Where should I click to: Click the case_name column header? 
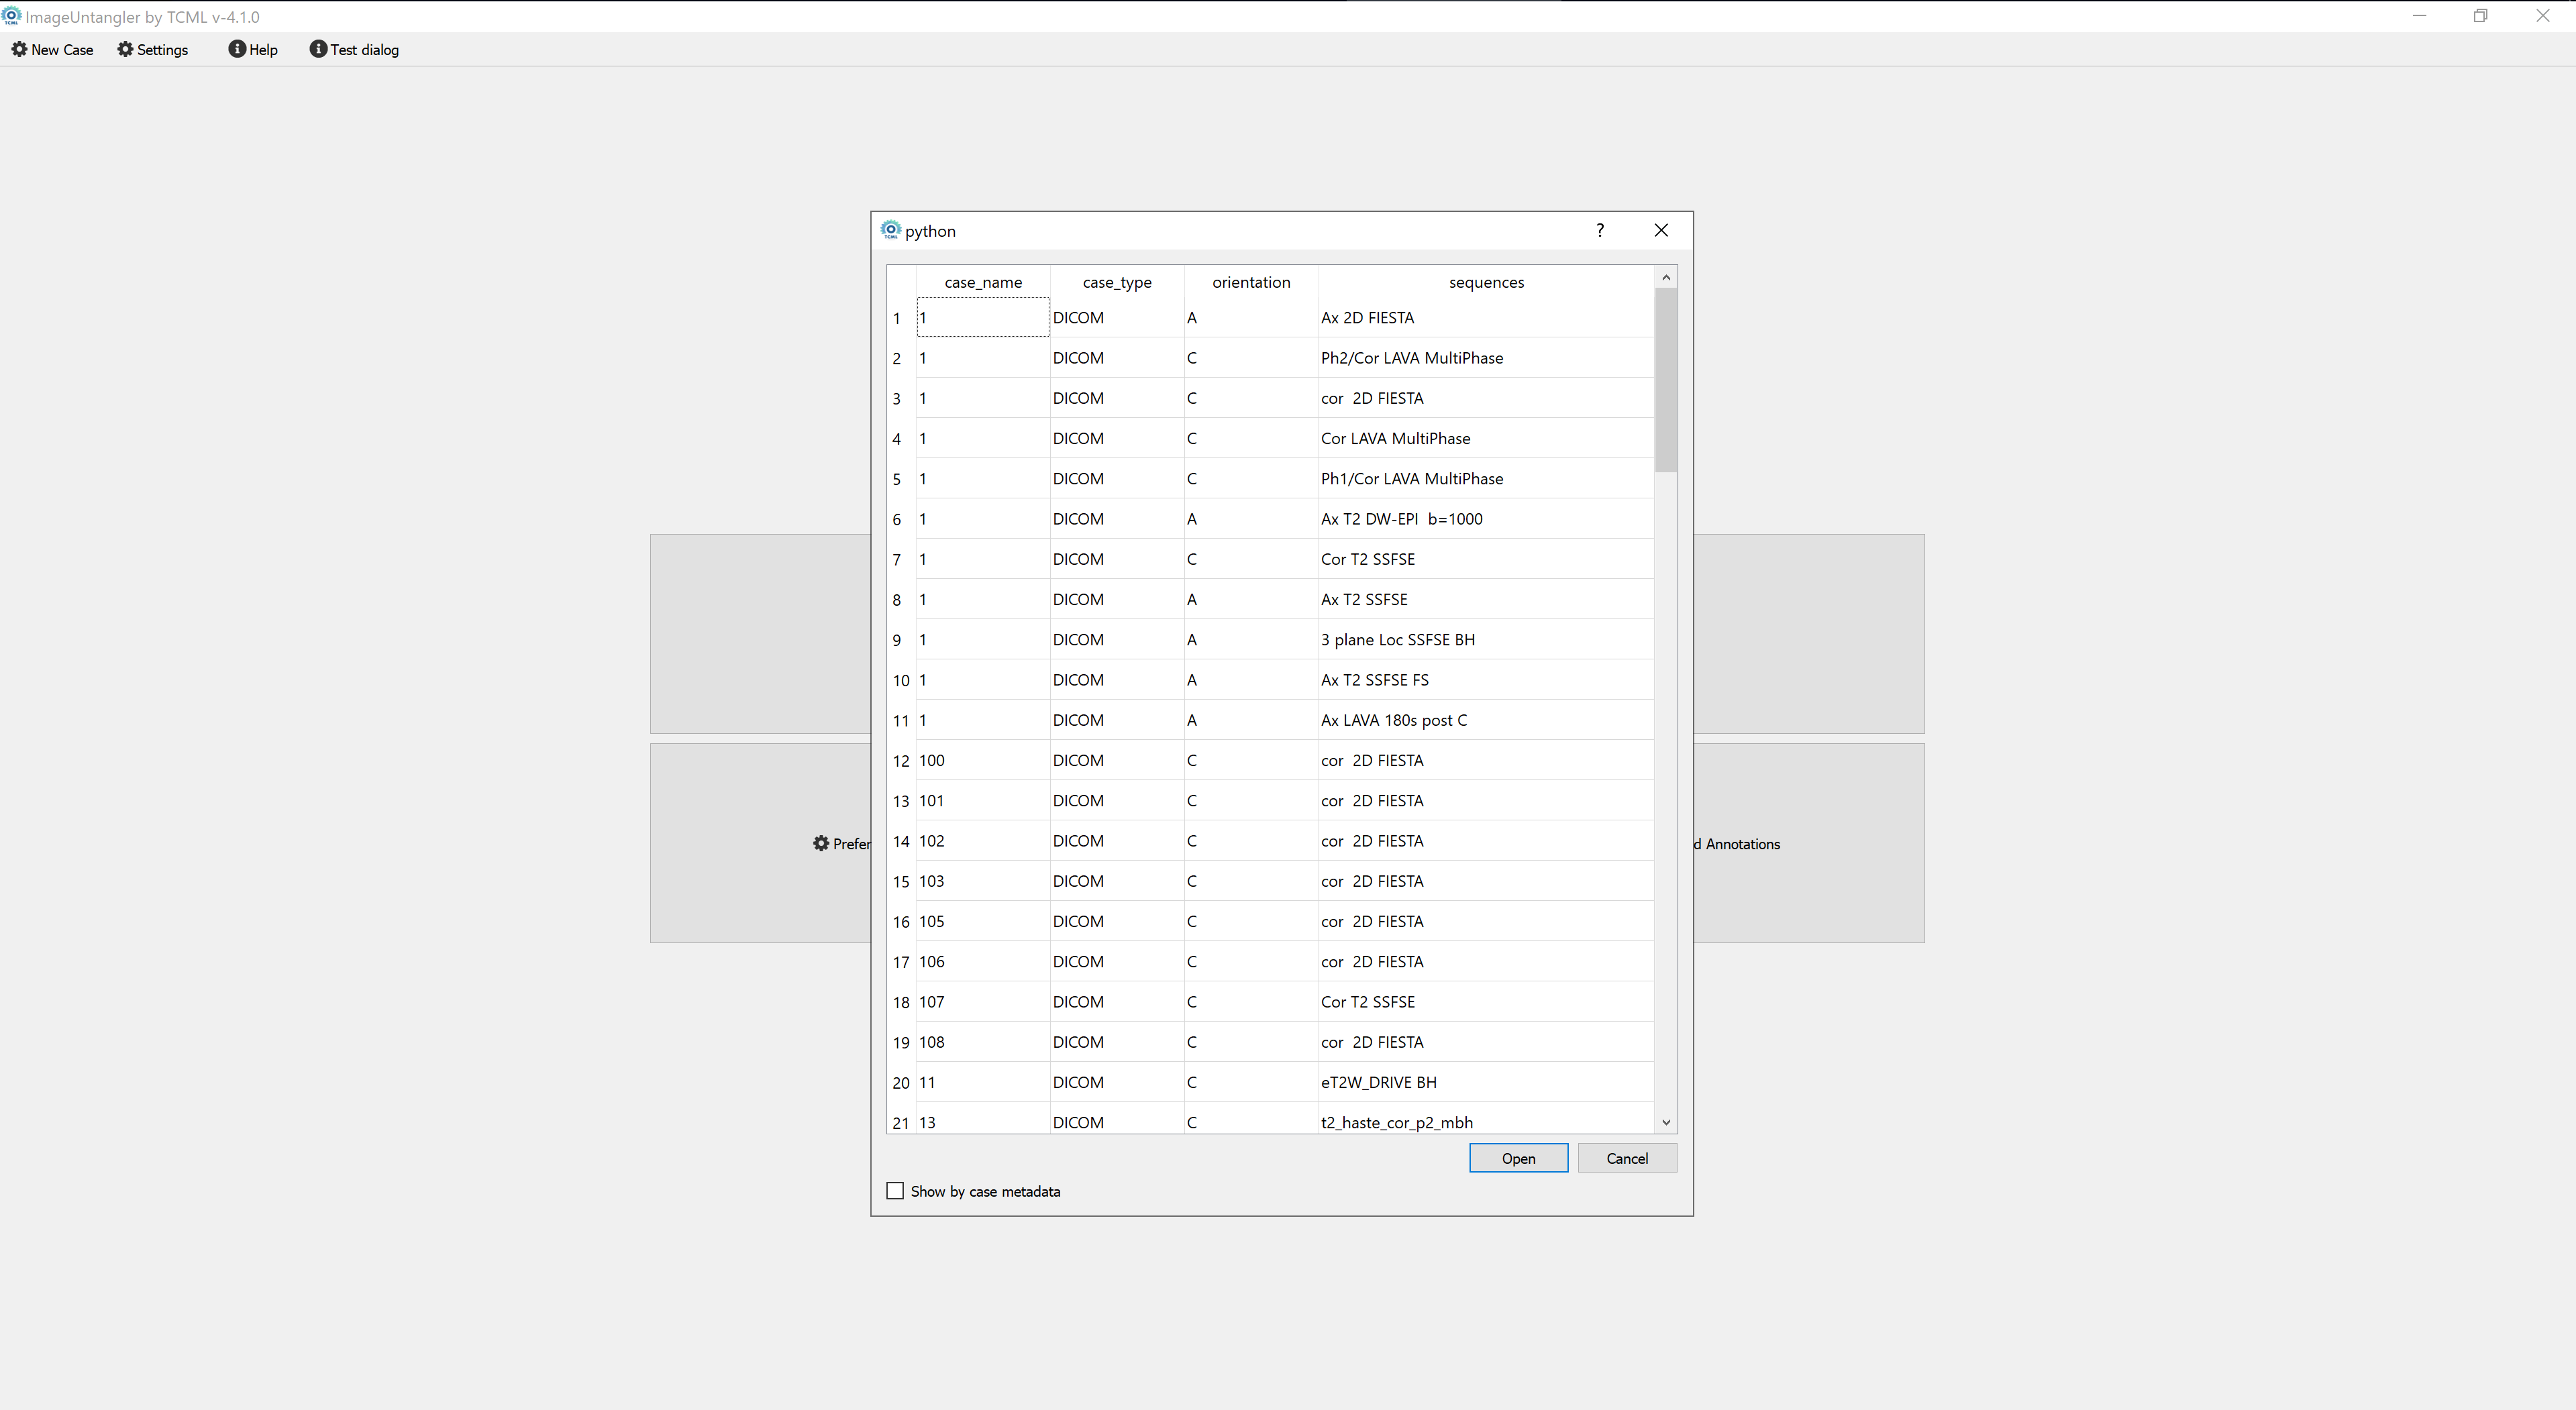pos(983,282)
